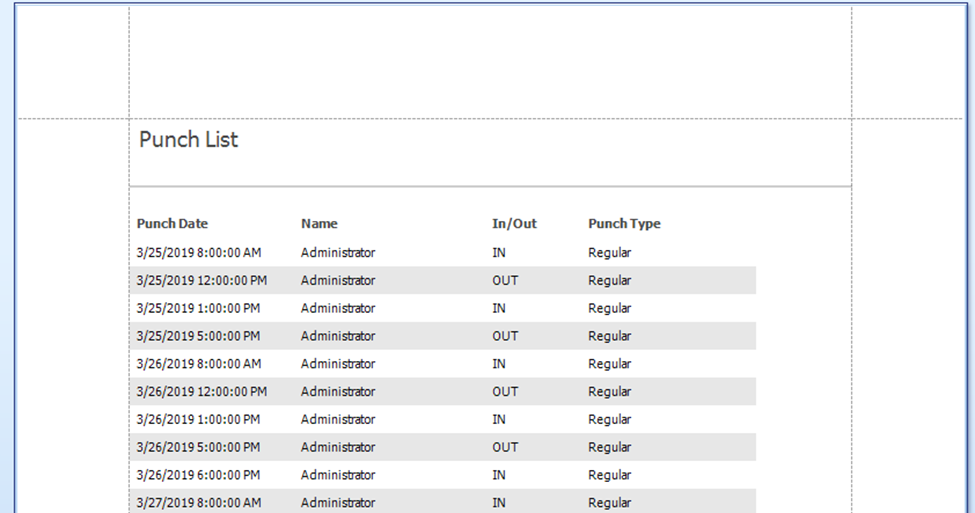The height and width of the screenshot is (513, 975).
Task: Select the 3/27/2019 8:00:00 AM date cell
Action: point(199,502)
